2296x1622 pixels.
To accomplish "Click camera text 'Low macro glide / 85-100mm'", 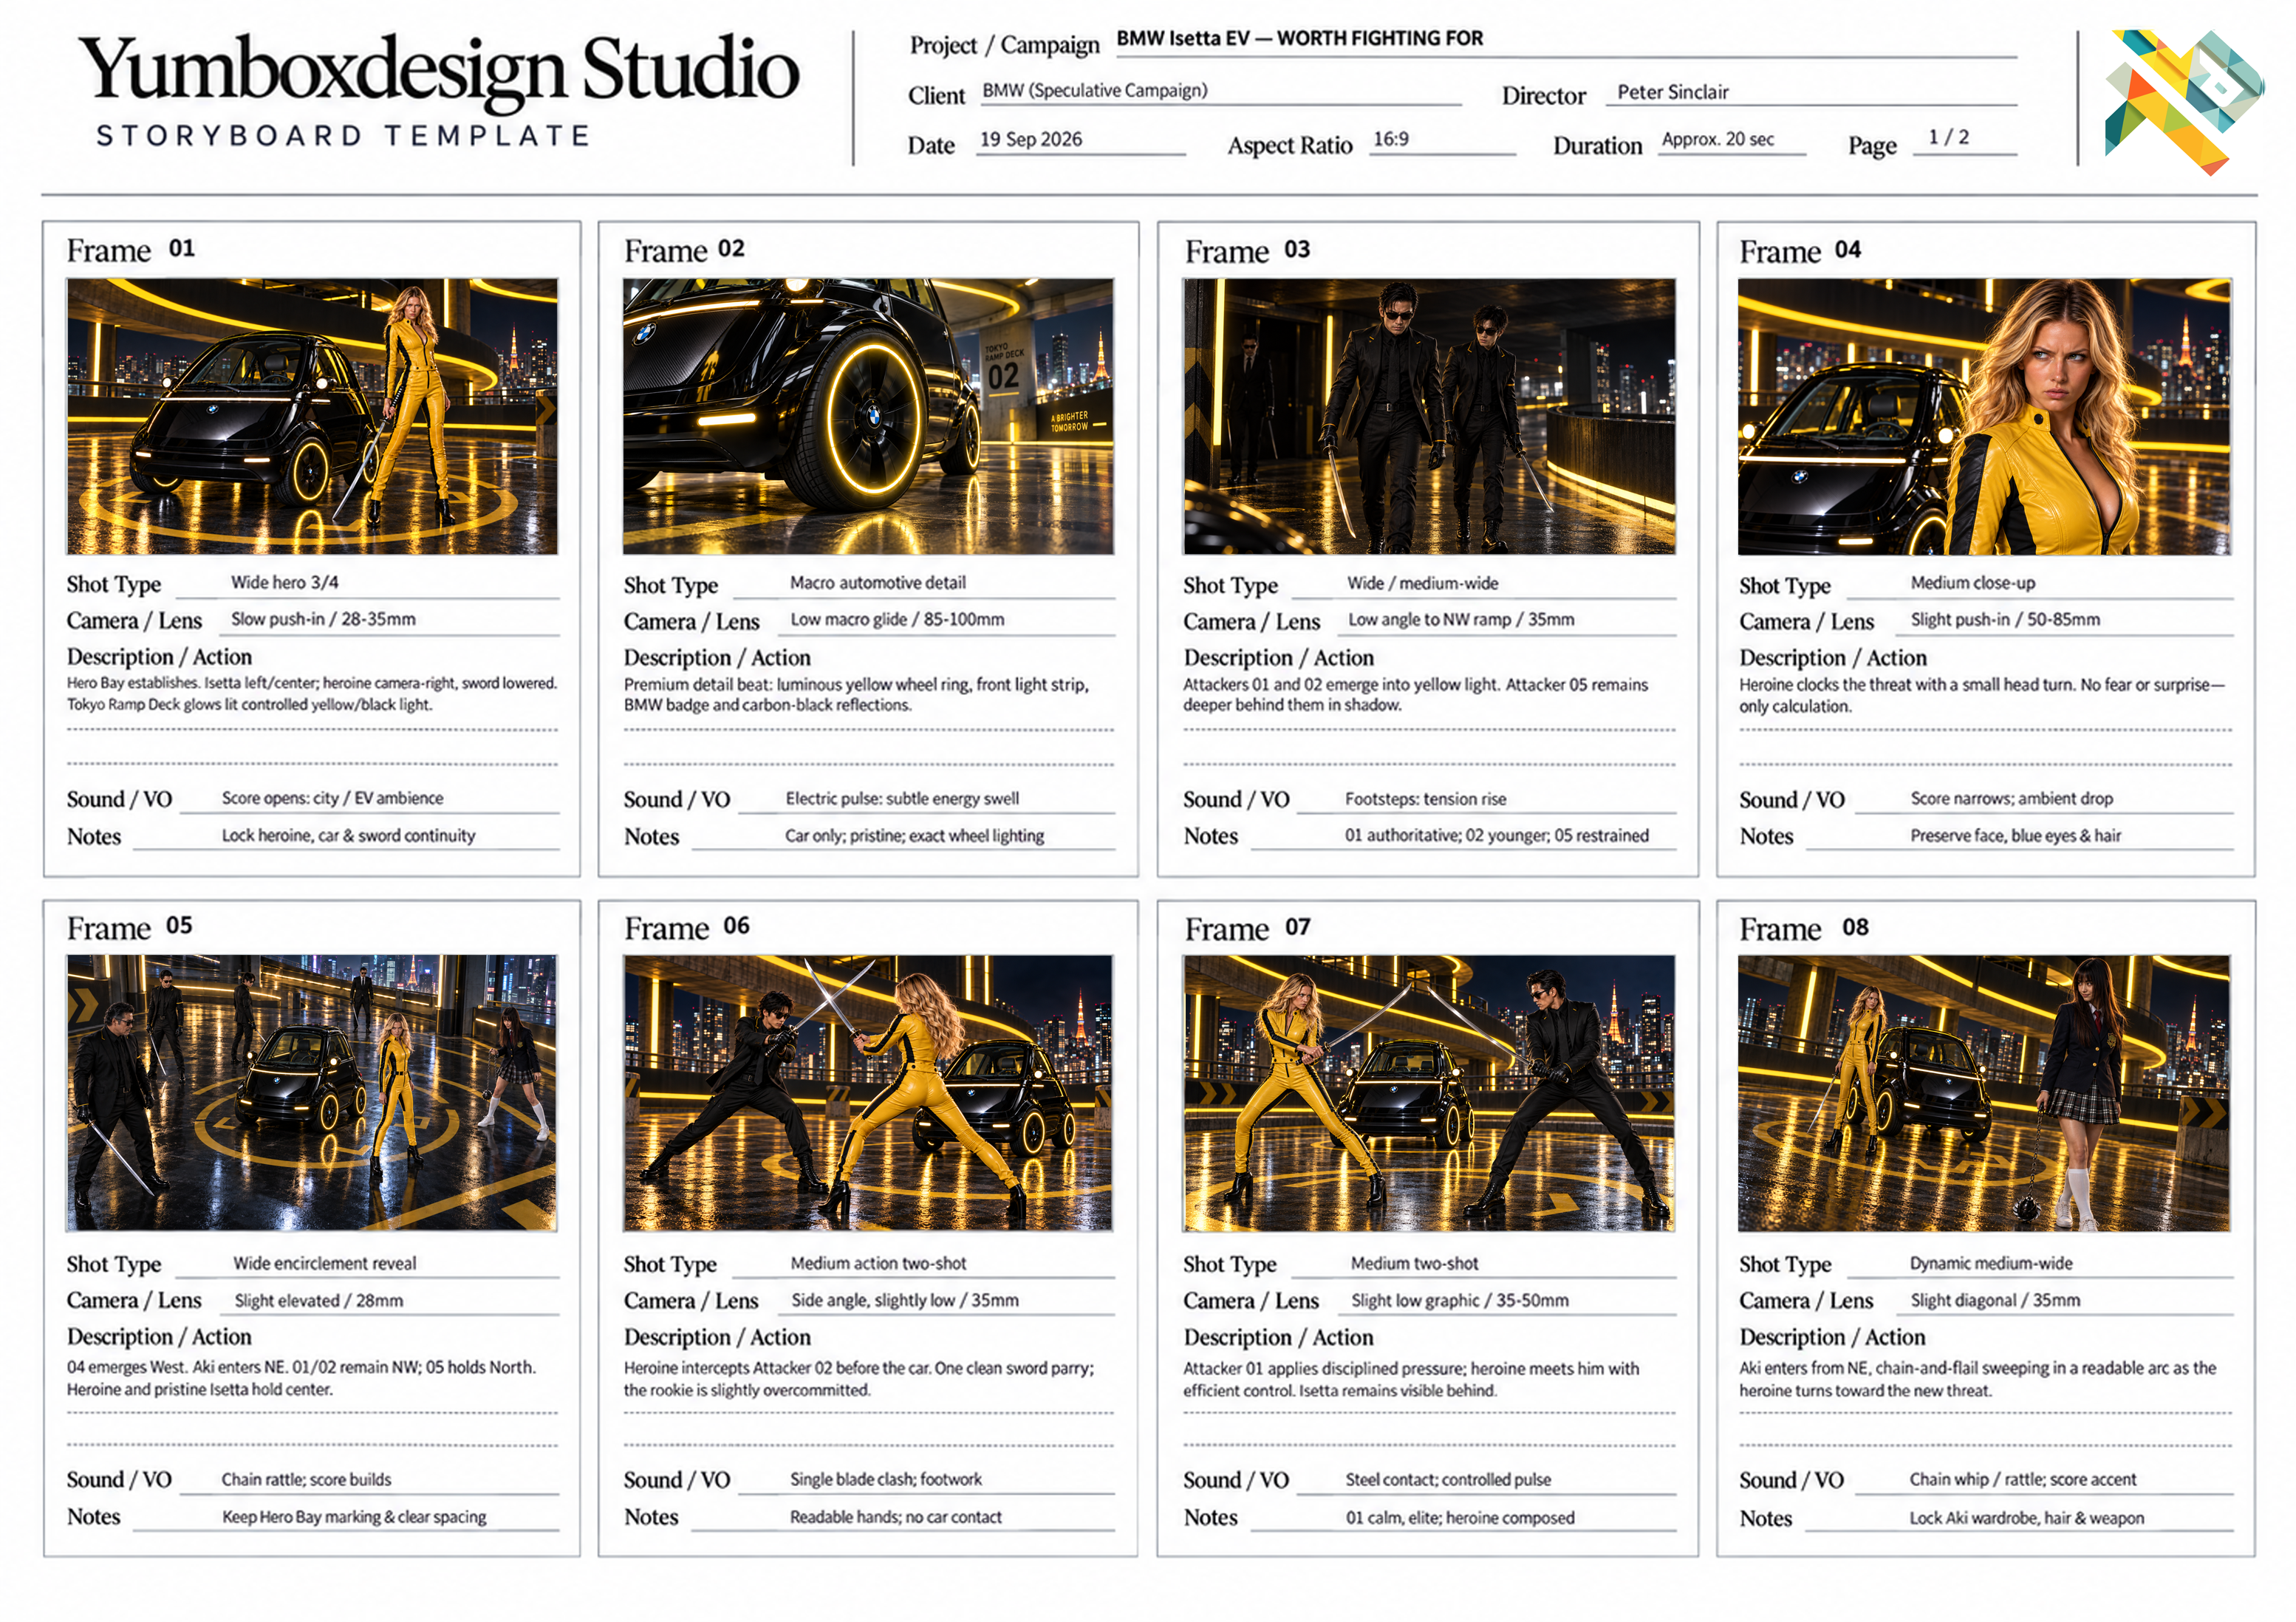I will [x=897, y=619].
